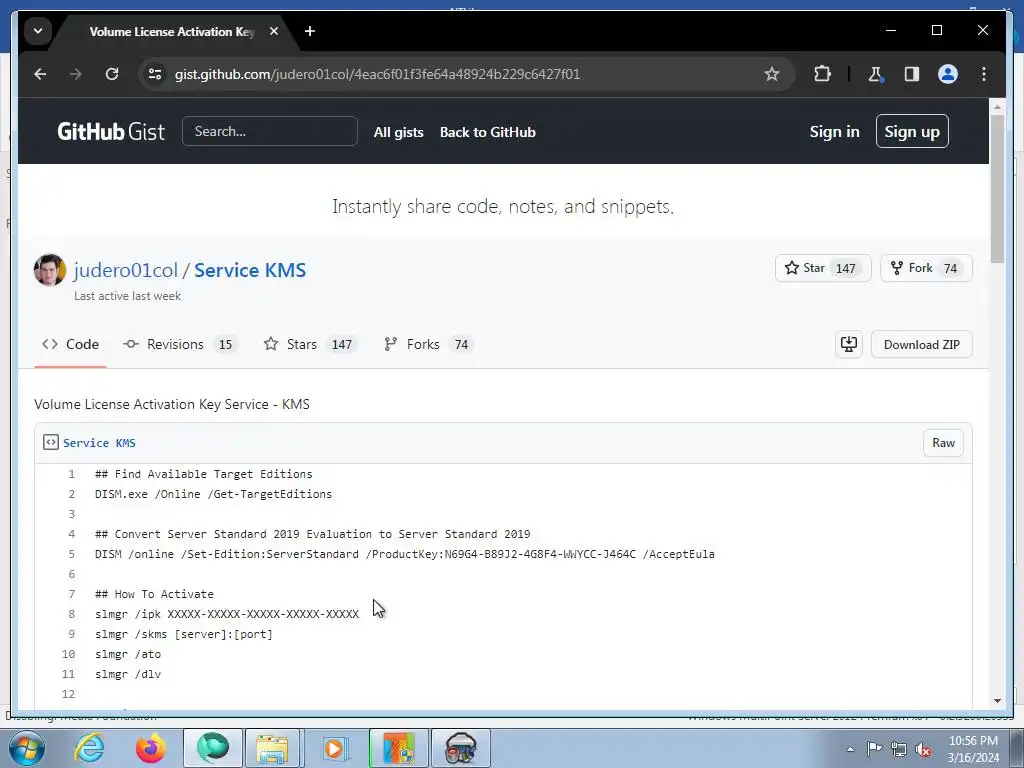Reload the current gist page
Image resolution: width=1024 pixels, height=768 pixels.
point(112,74)
